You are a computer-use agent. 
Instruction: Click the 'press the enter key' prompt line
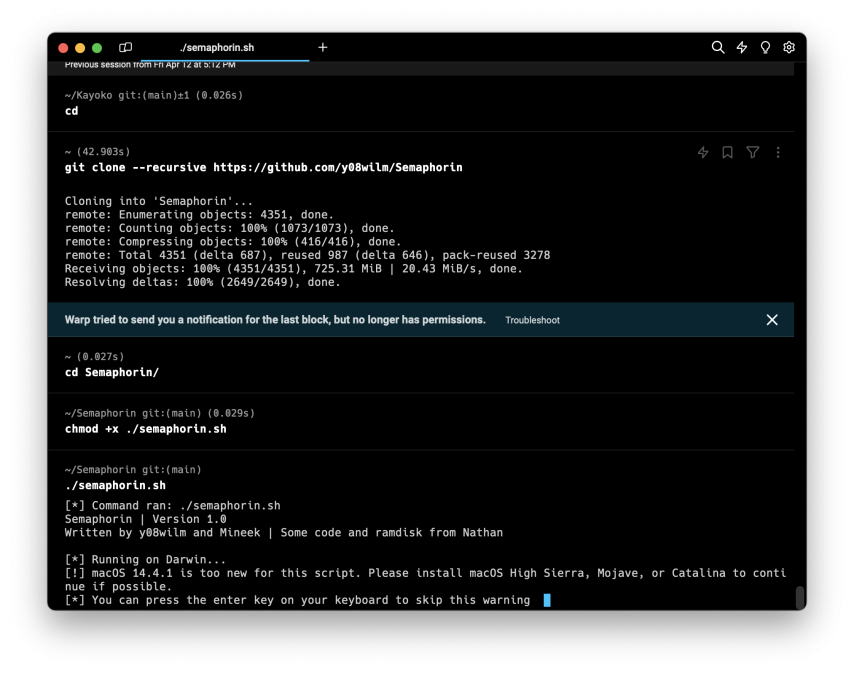(x=297, y=600)
